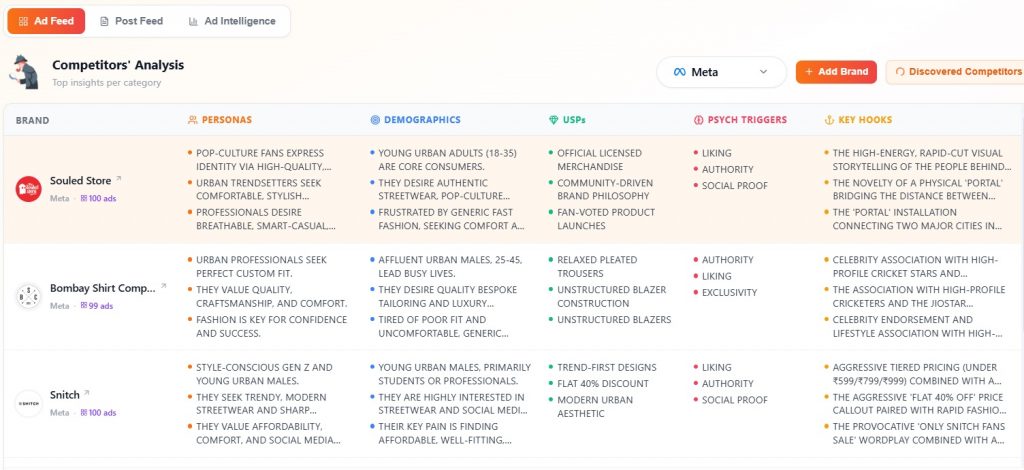Image resolution: width=1024 pixels, height=470 pixels.
Task: Click the Competitors' Analysis heading
Action: [x=118, y=65]
